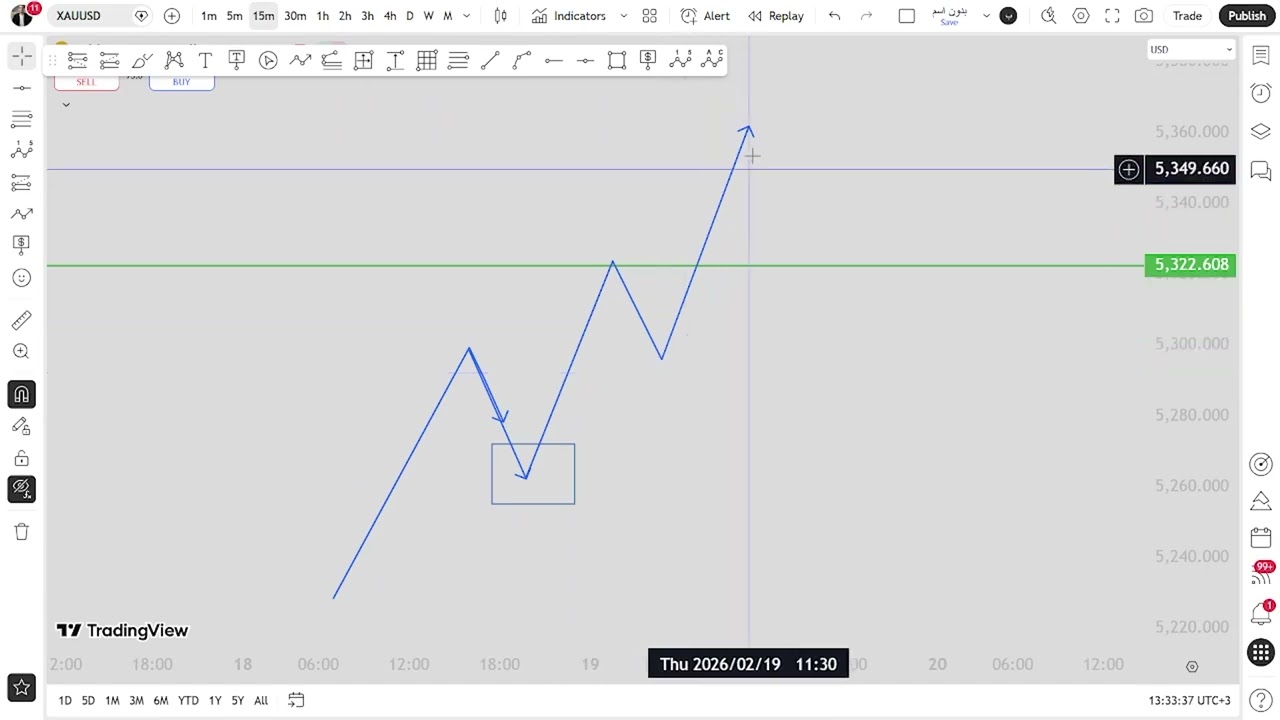Create an Alert
1280x720 pixels.
[705, 16]
